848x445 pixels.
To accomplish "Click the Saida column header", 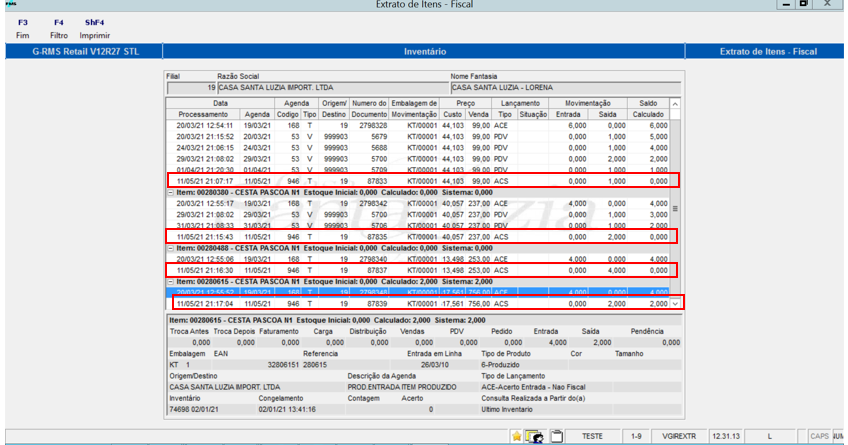I will [607, 115].
